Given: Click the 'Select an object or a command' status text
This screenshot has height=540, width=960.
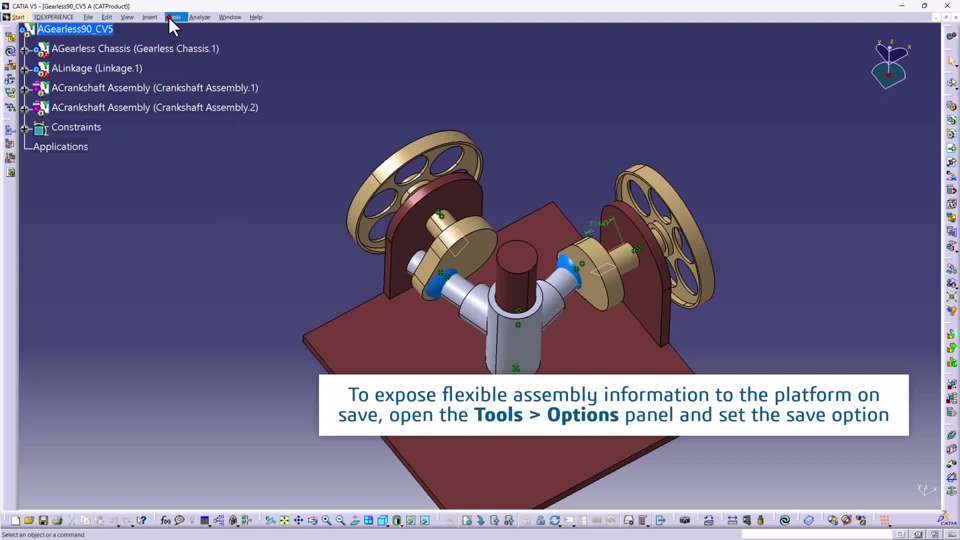Looking at the screenshot, I should coord(43,534).
